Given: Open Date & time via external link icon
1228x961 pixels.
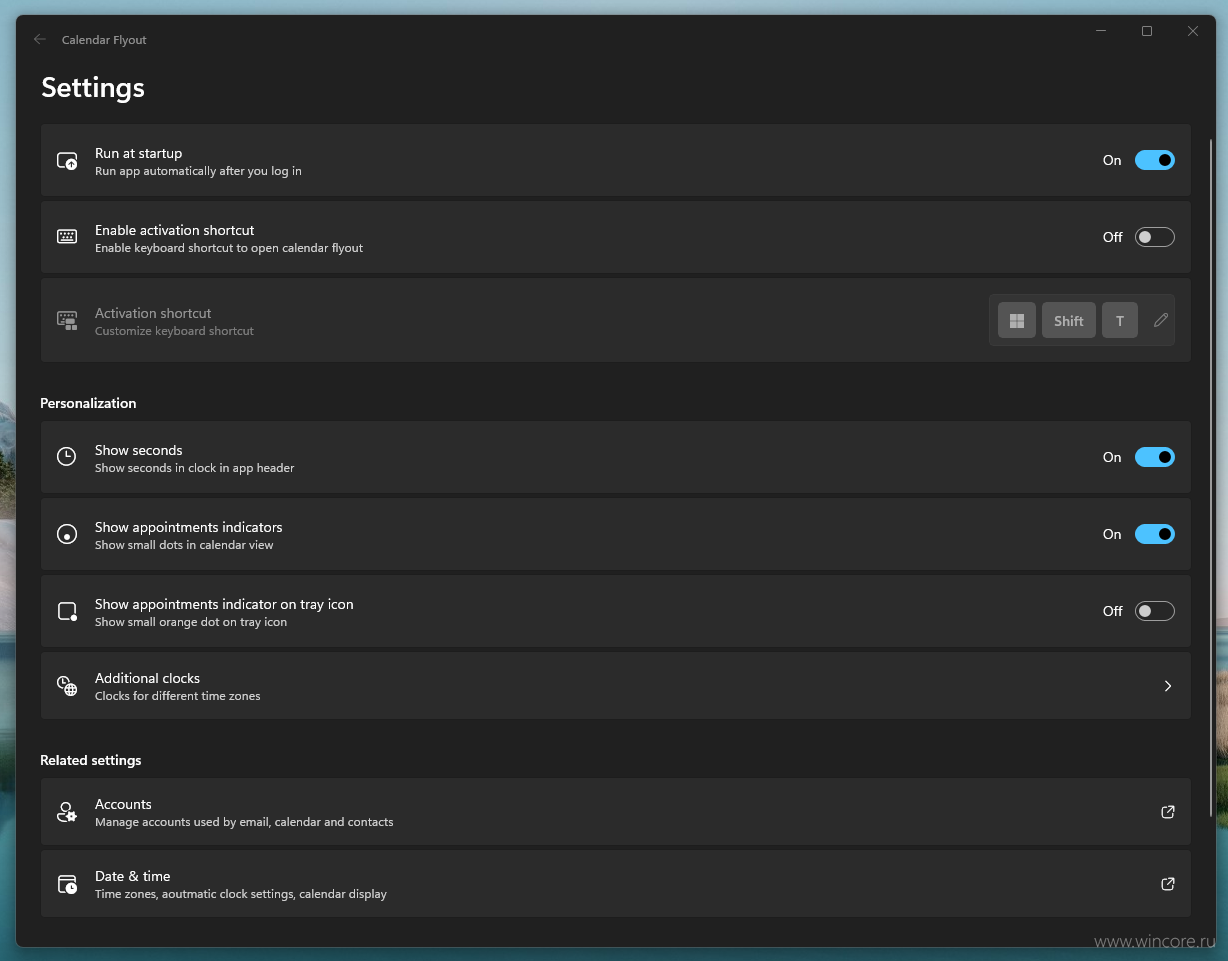Looking at the screenshot, I should click(x=1167, y=884).
